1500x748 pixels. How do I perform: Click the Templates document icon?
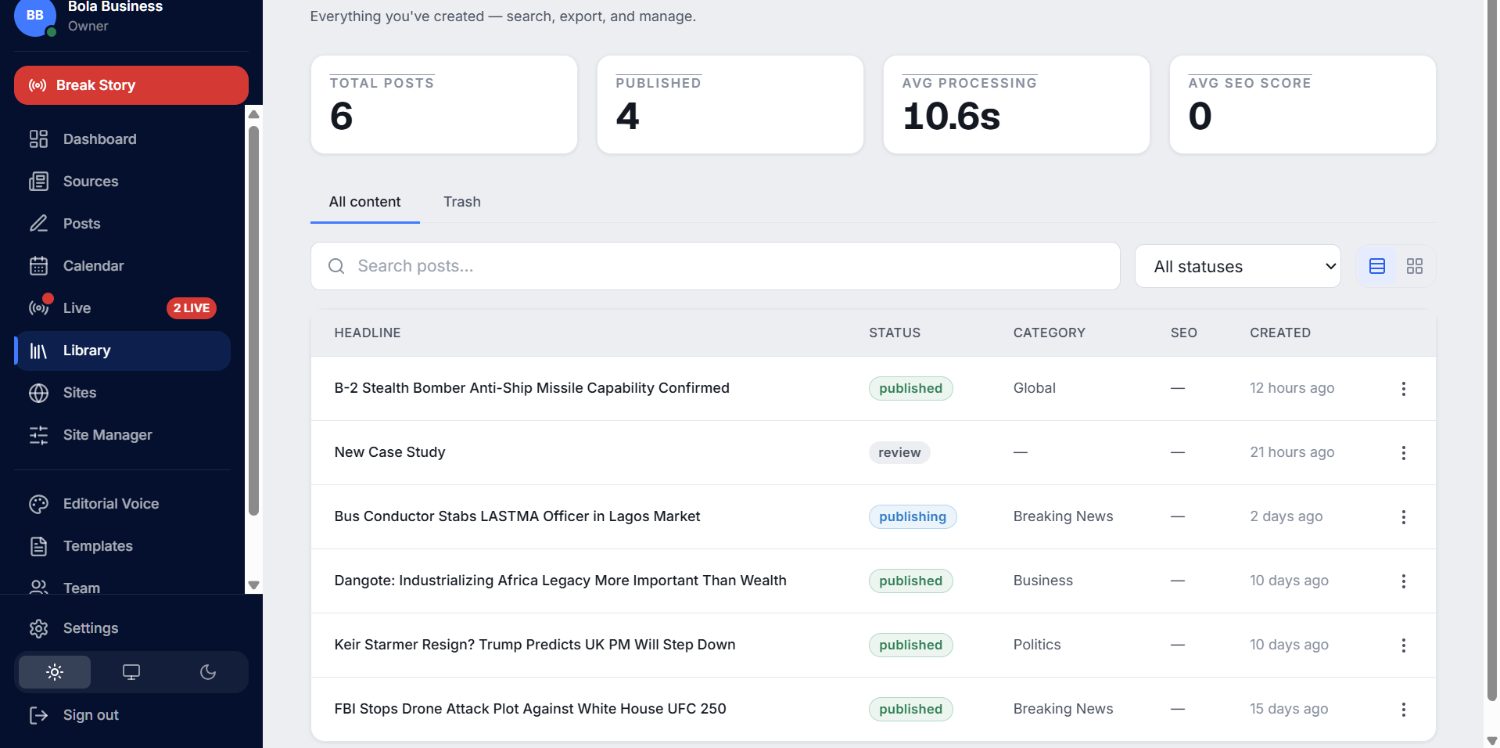[x=39, y=546]
